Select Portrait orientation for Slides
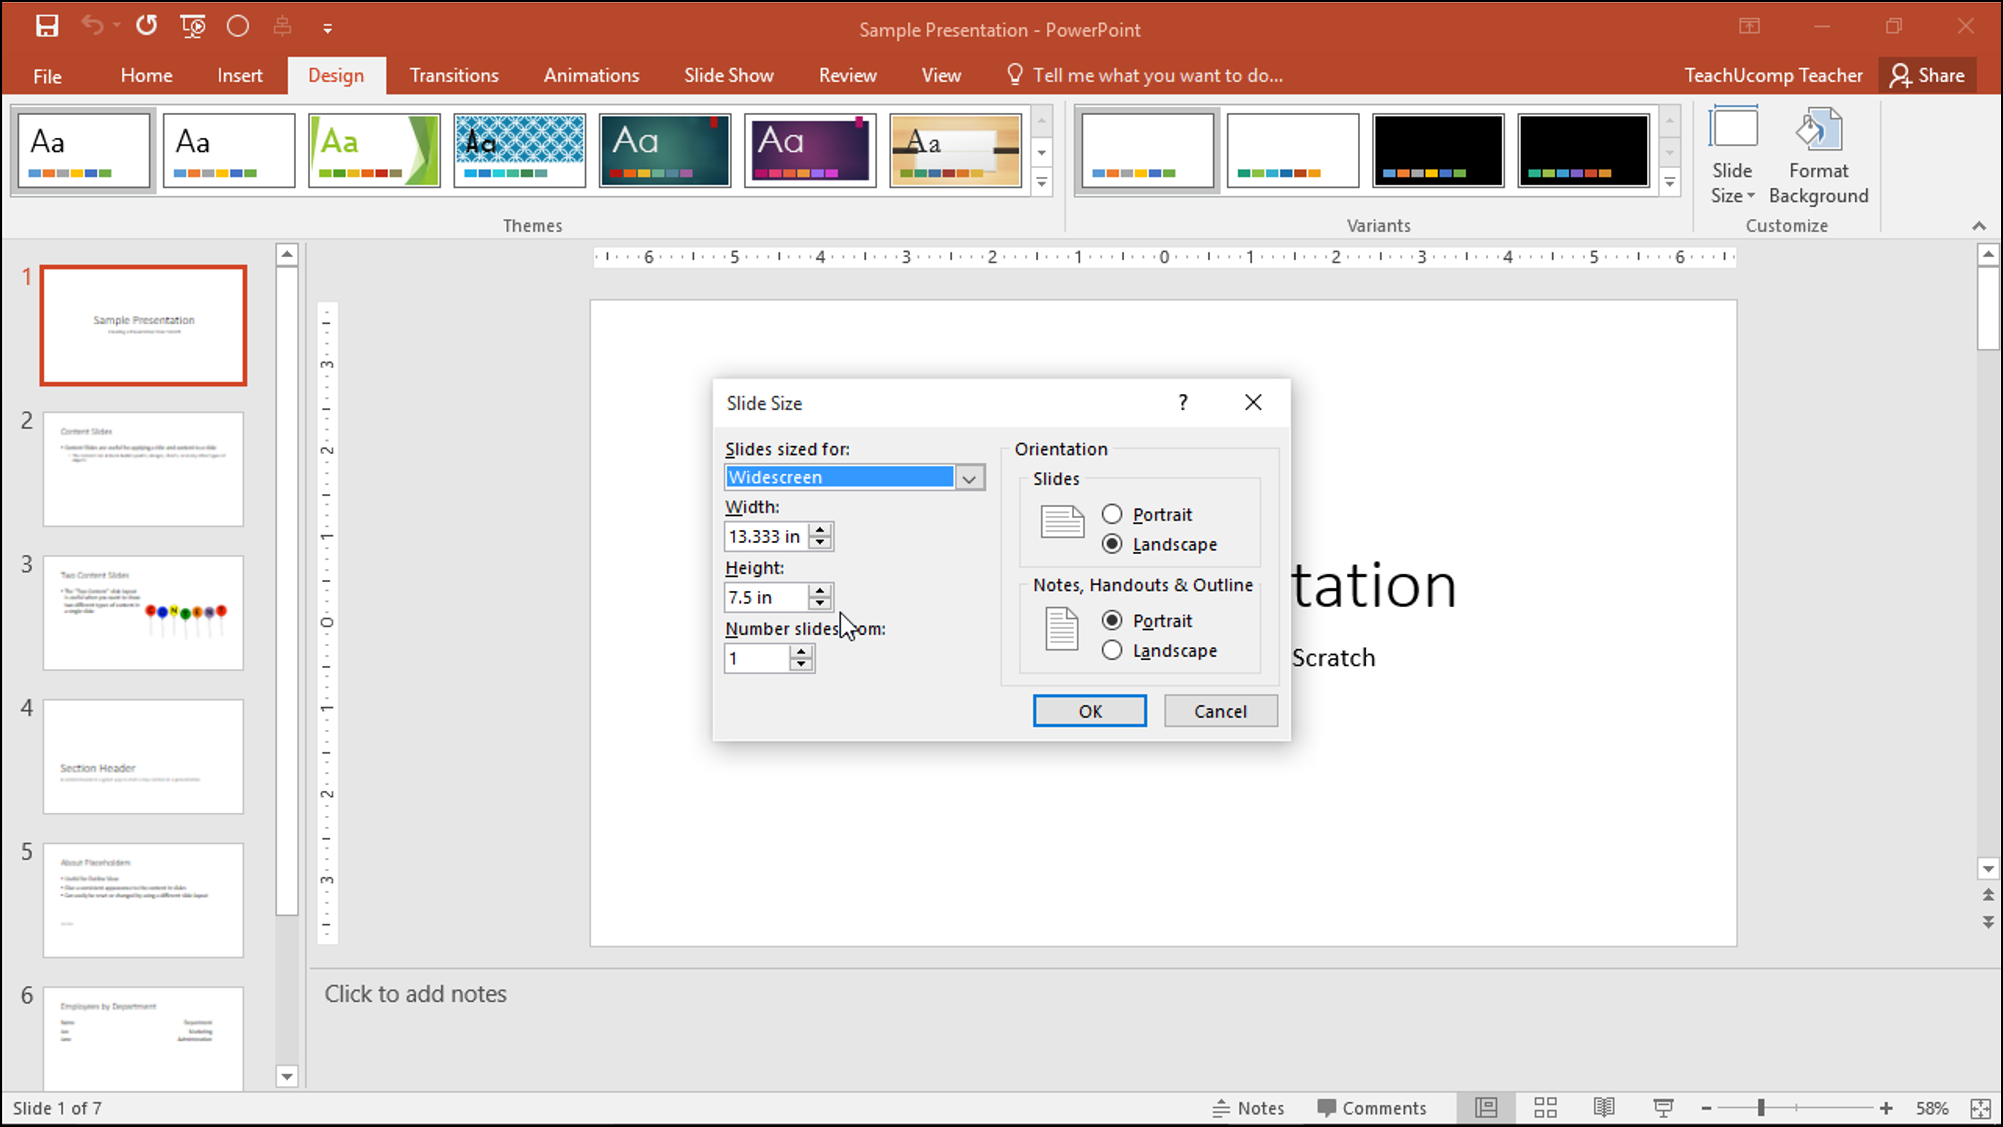The width and height of the screenshot is (2003, 1127). tap(1112, 513)
